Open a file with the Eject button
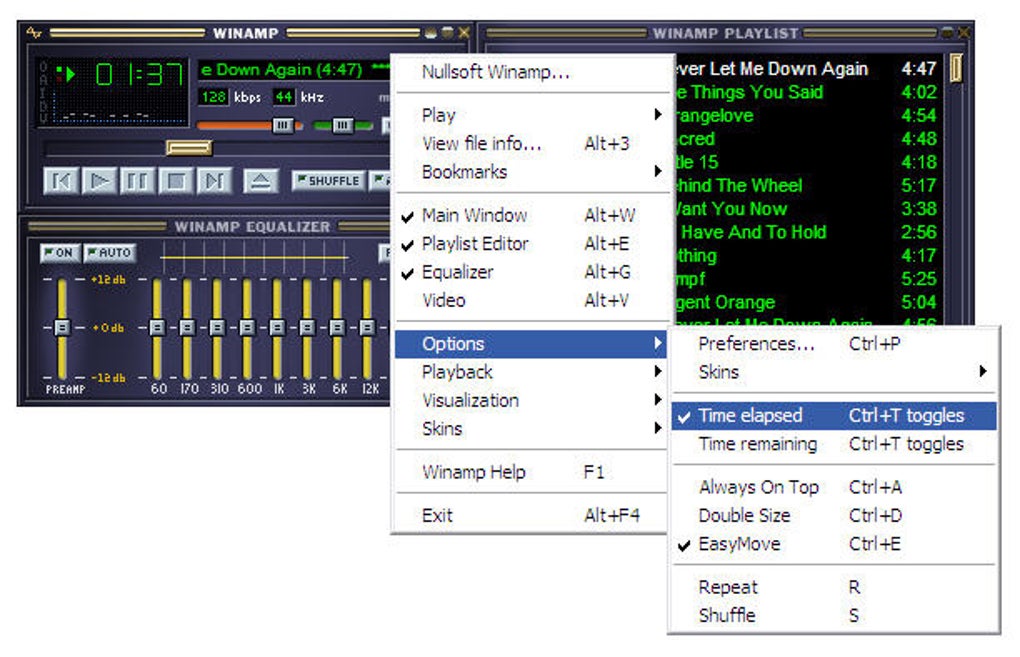Screen dimensions: 1020x657 pos(261,181)
